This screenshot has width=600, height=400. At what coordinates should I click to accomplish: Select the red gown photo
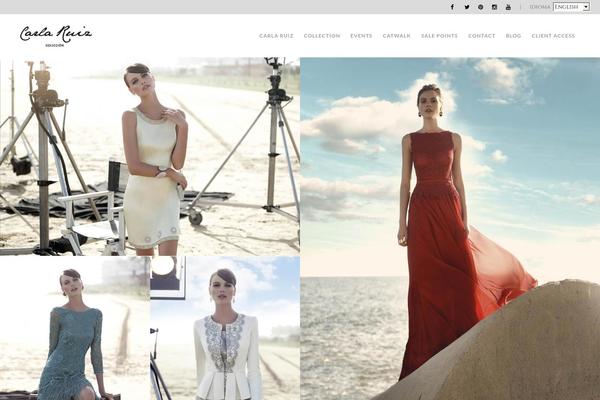450,229
